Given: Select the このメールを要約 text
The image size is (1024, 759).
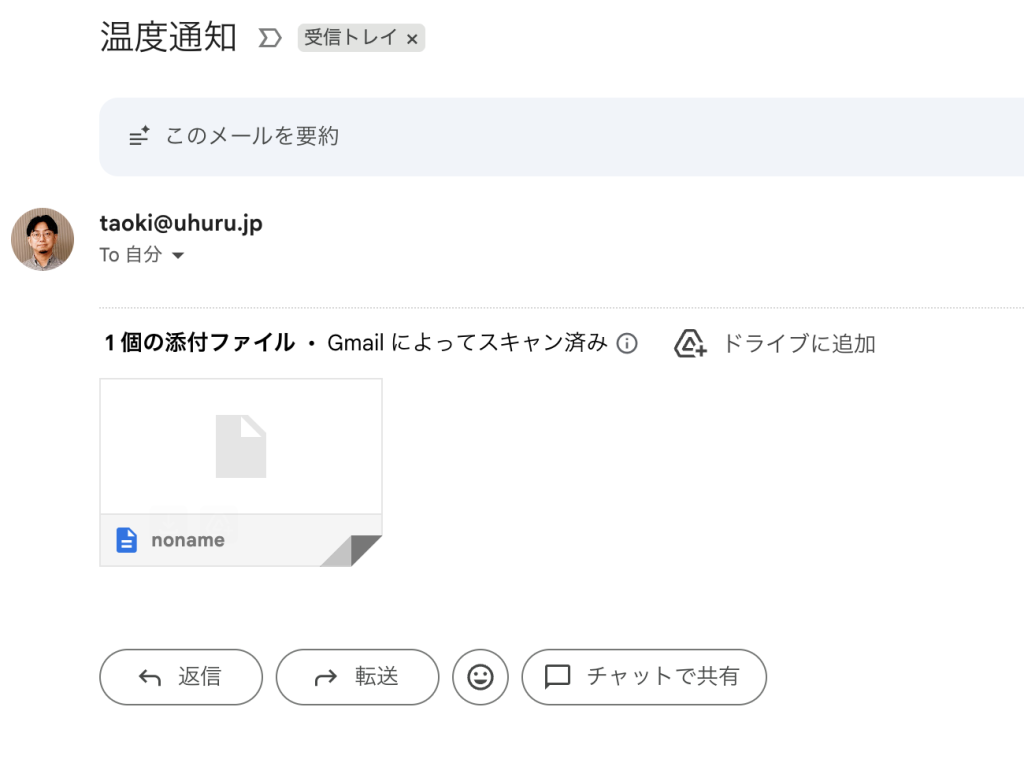Looking at the screenshot, I should [252, 136].
